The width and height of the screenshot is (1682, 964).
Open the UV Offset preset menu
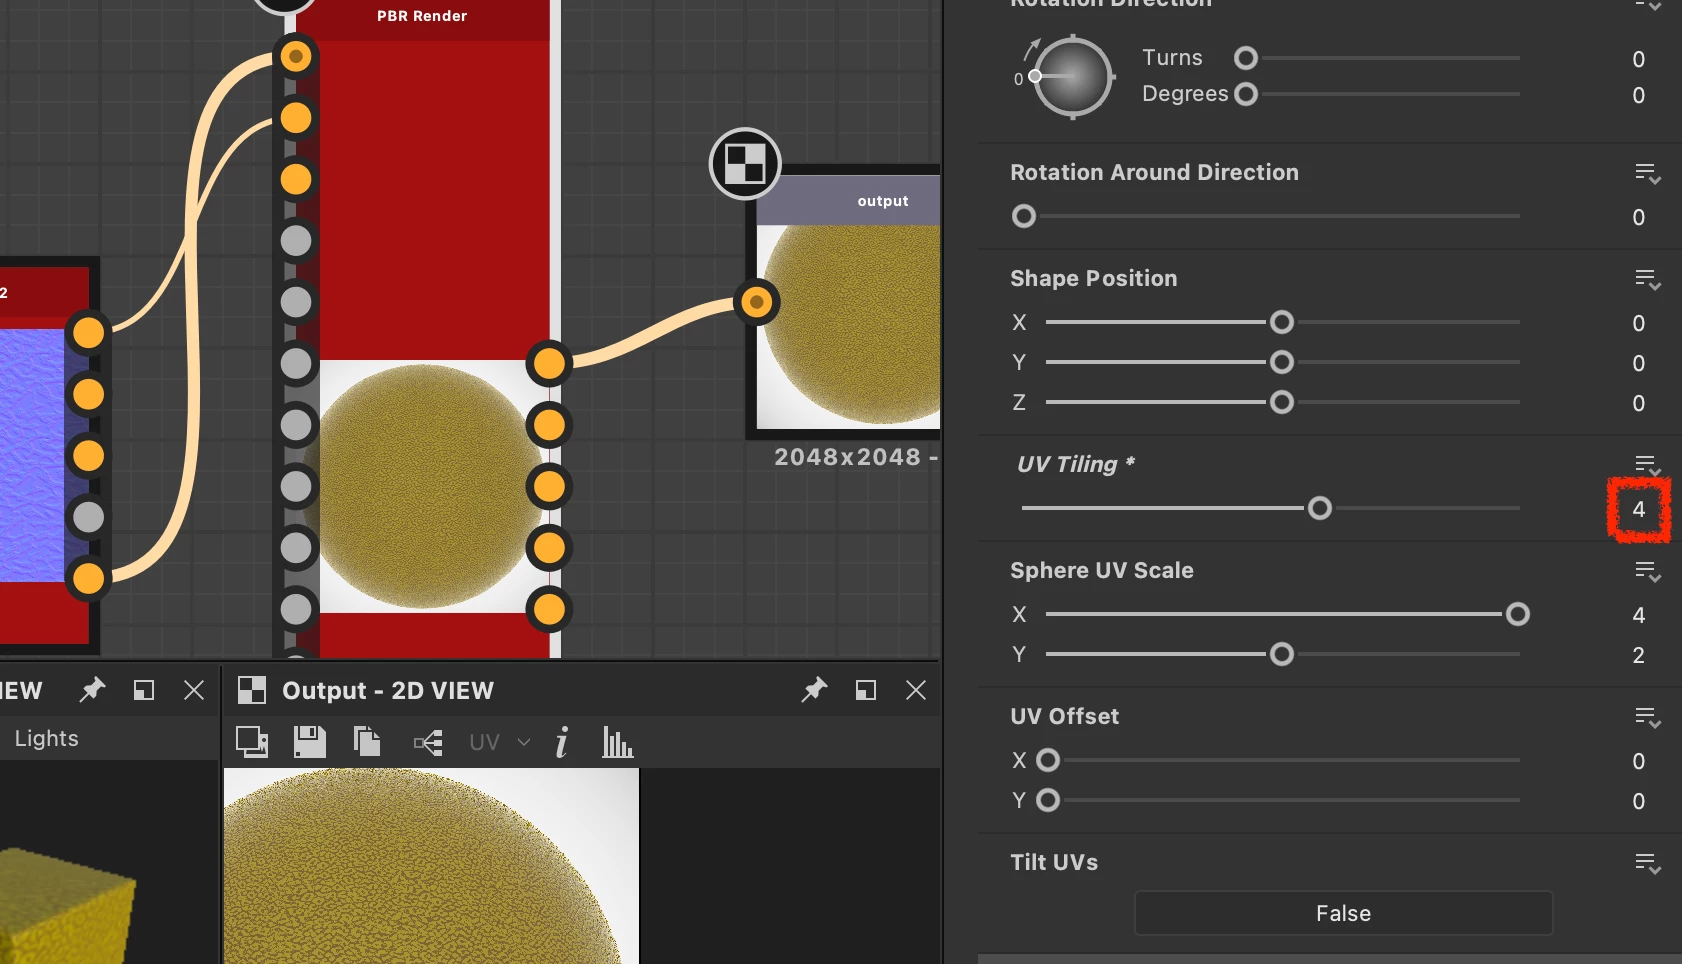coord(1648,718)
